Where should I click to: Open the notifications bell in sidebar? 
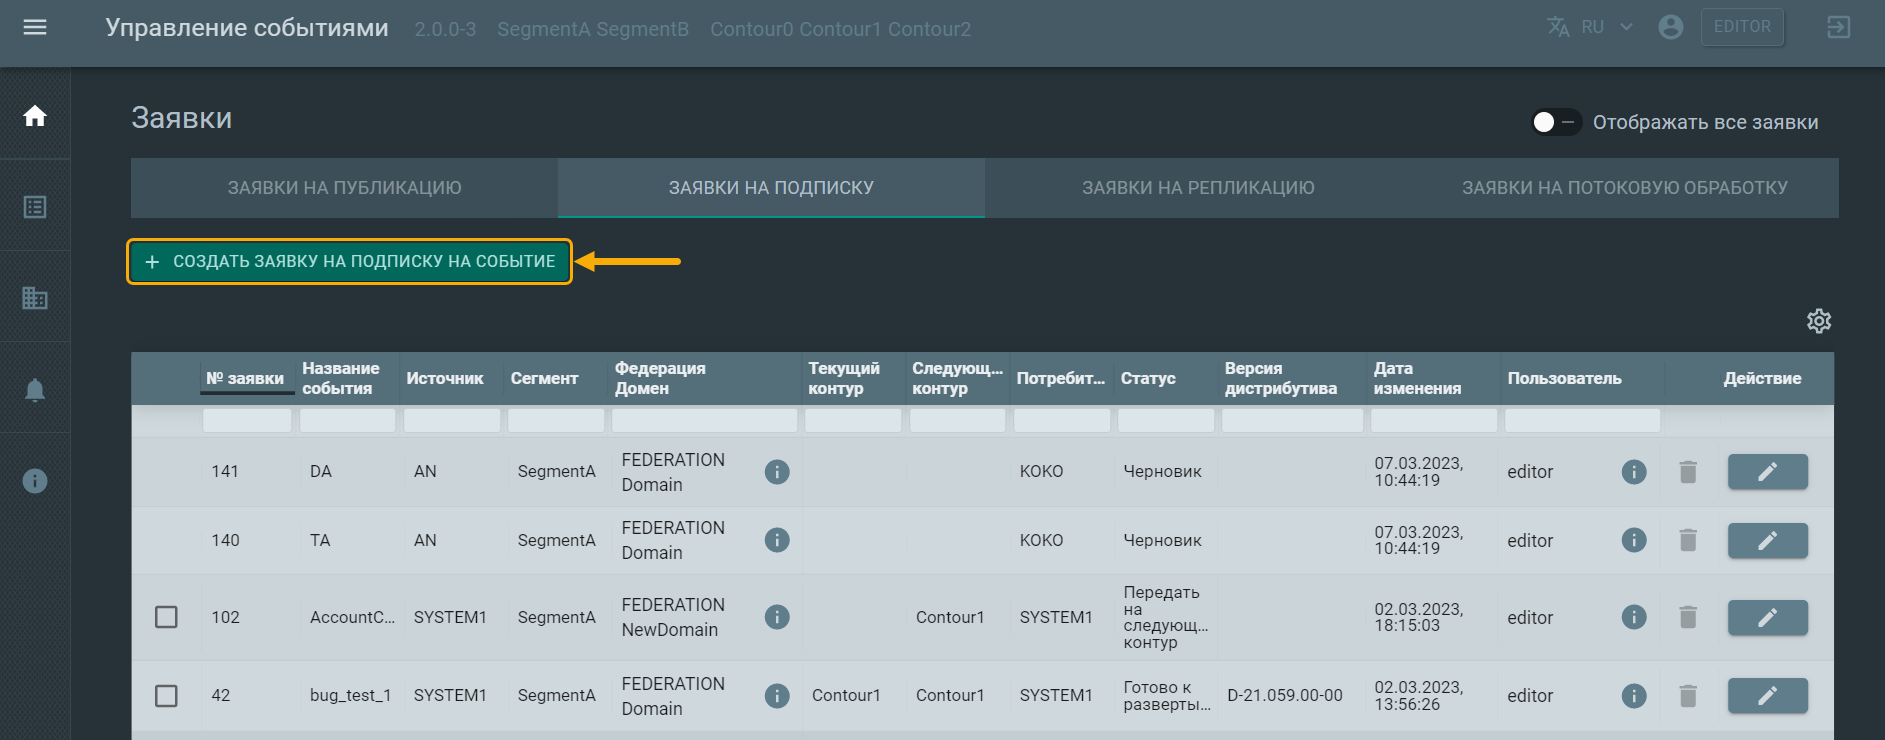pos(35,390)
